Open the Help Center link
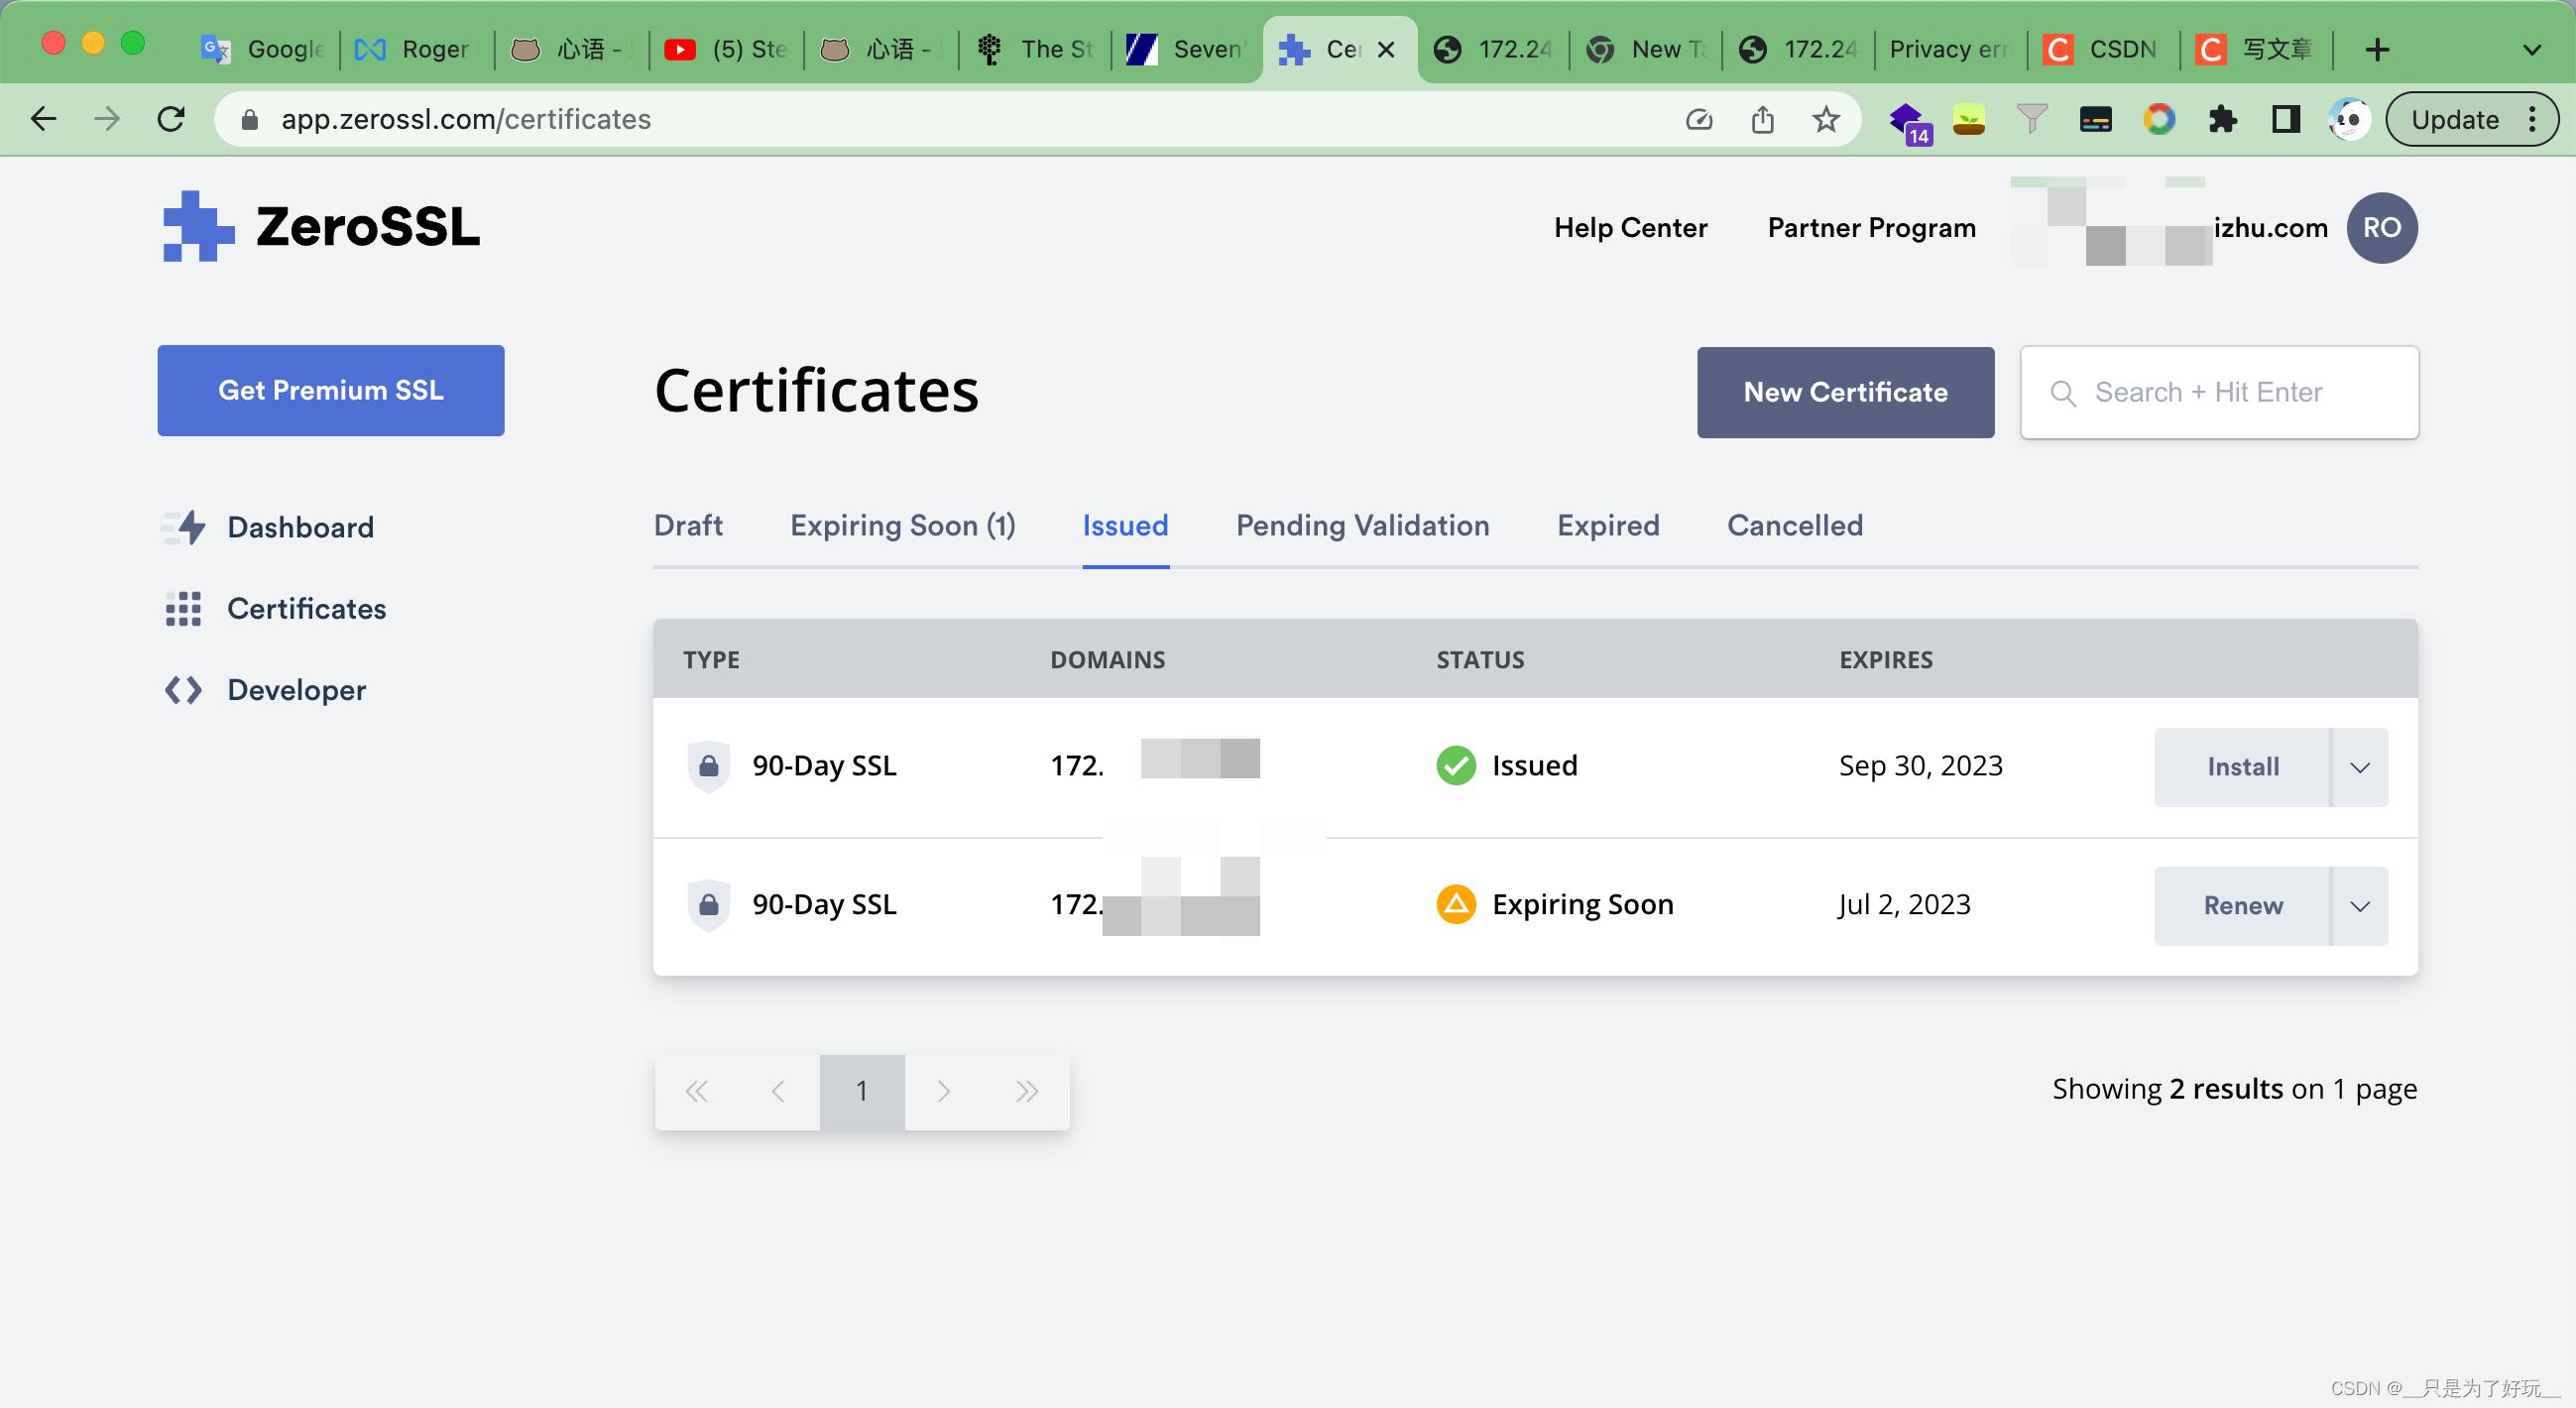 click(x=1630, y=228)
